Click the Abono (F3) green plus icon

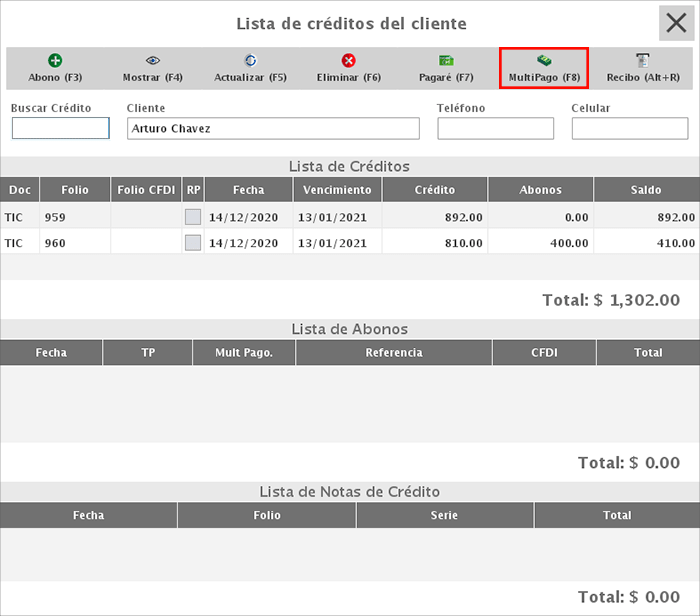pos(55,60)
